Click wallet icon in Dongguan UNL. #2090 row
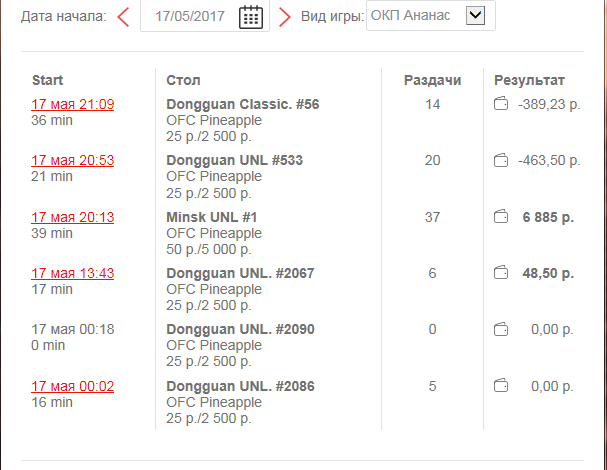 [x=501, y=329]
